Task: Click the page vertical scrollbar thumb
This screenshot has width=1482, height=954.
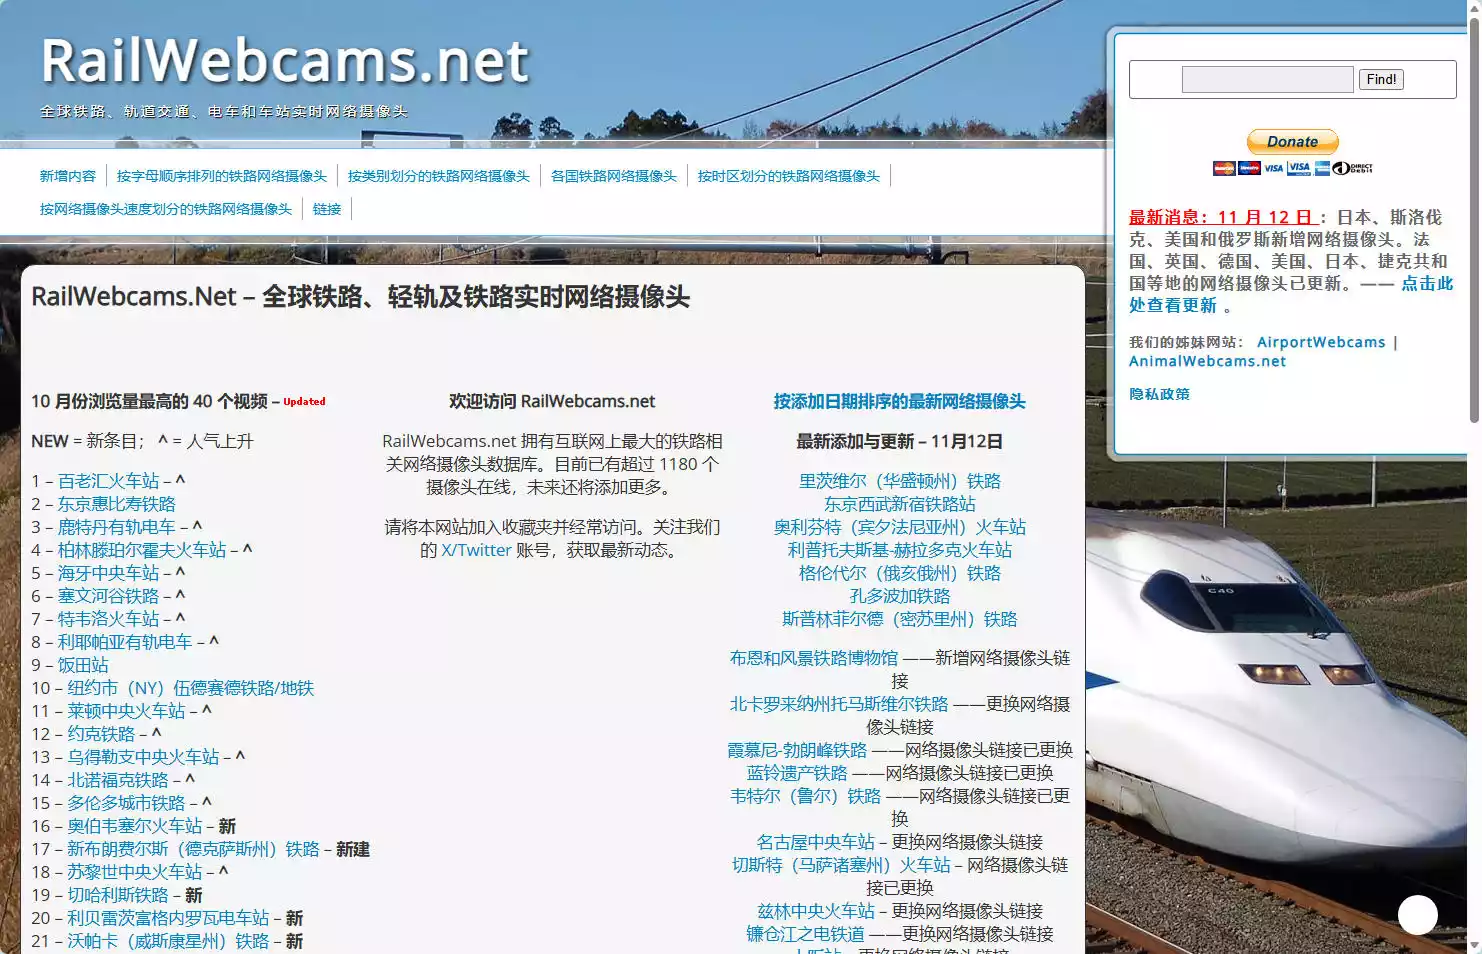Action: [x=1474, y=220]
